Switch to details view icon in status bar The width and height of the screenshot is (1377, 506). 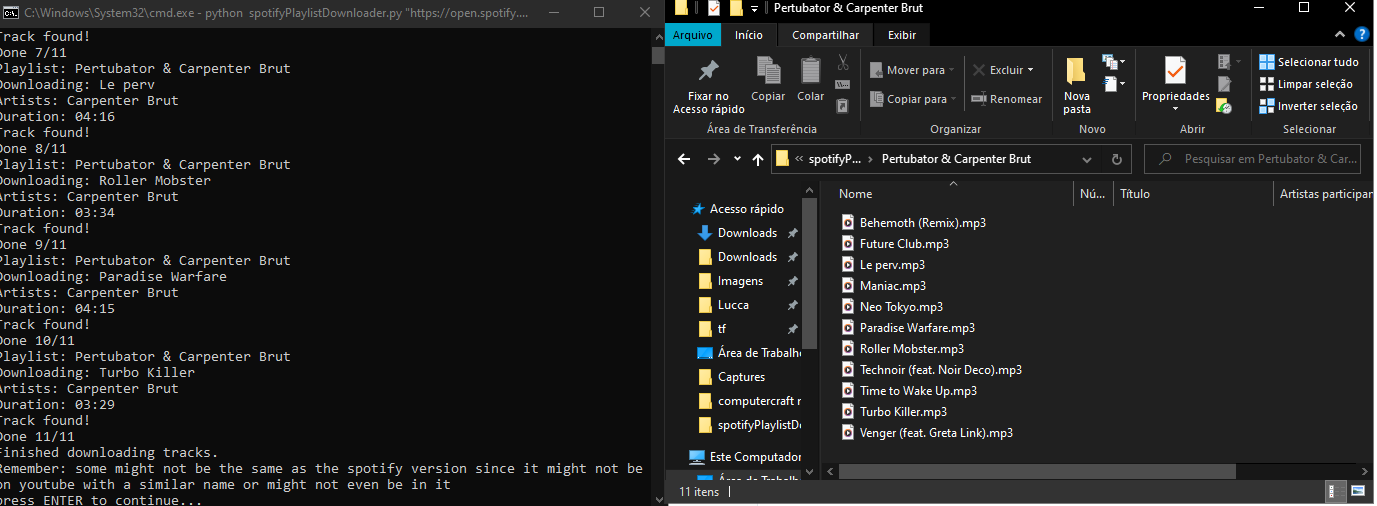tap(1337, 491)
